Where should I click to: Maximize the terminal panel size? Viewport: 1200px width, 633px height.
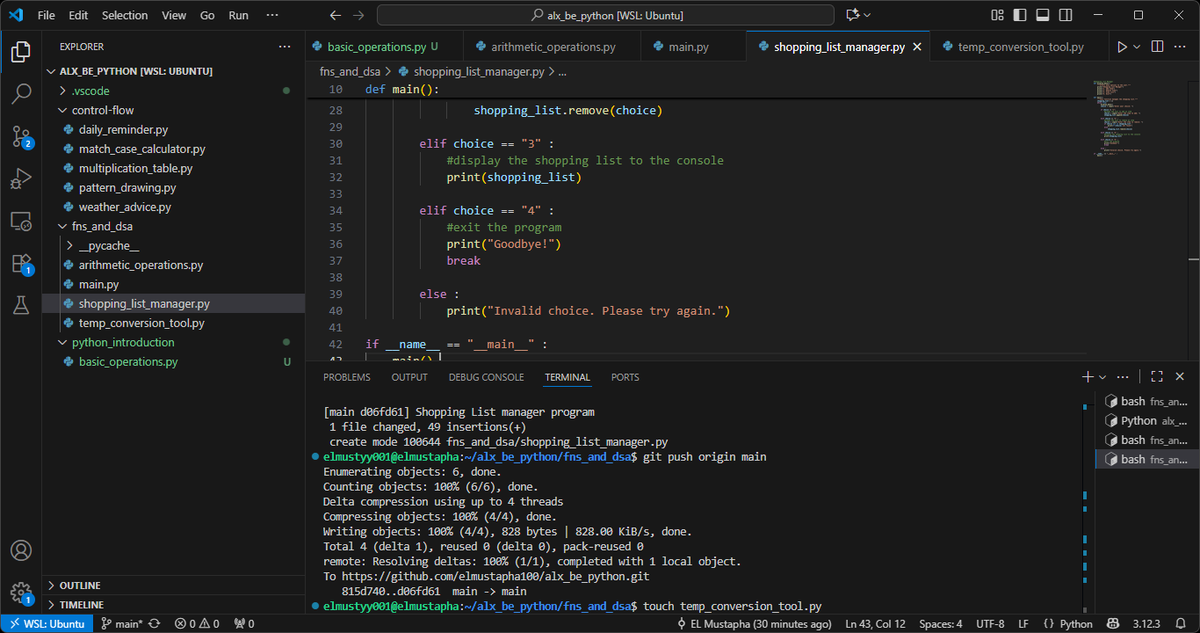(1157, 377)
